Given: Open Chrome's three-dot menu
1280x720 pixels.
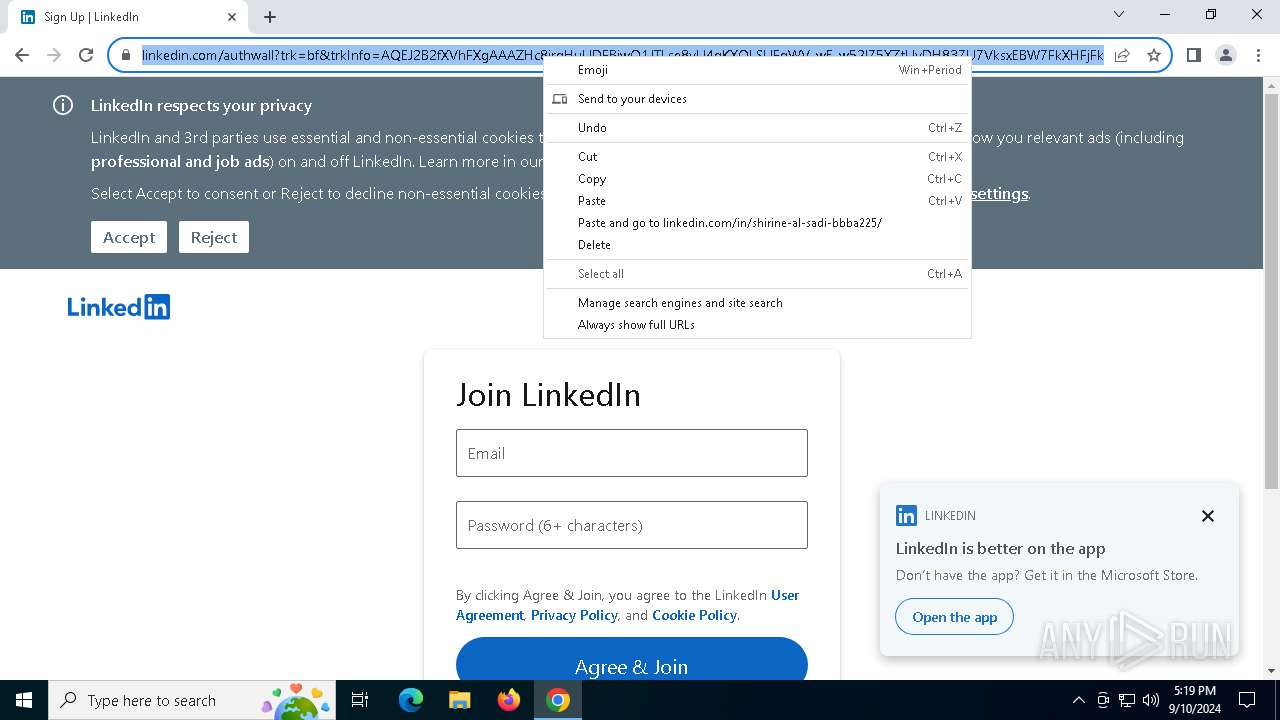Looking at the screenshot, I should coord(1258,55).
